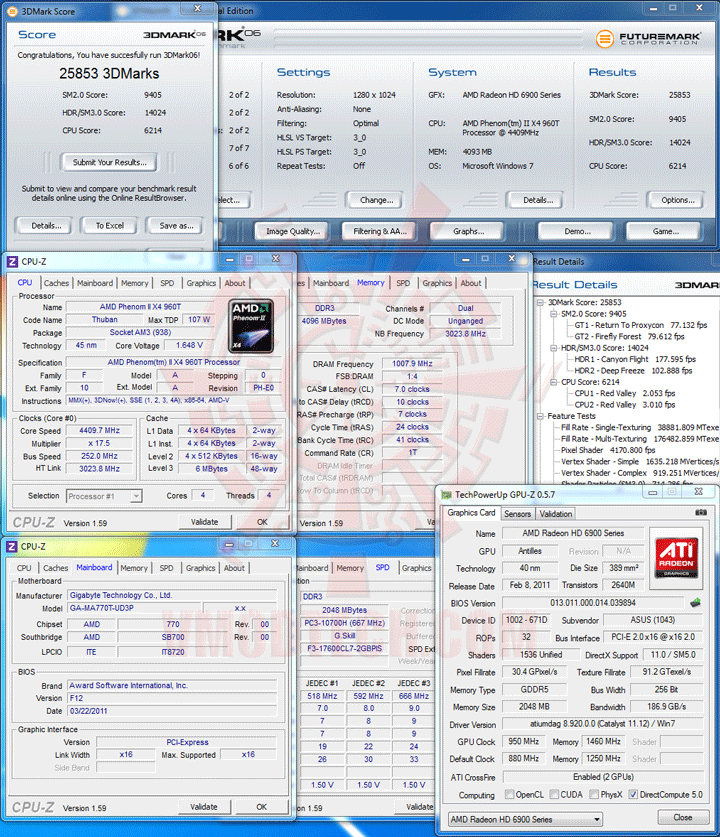The height and width of the screenshot is (837, 720).
Task: Click Validate in the upper CPU-Z window
Action: [204, 522]
